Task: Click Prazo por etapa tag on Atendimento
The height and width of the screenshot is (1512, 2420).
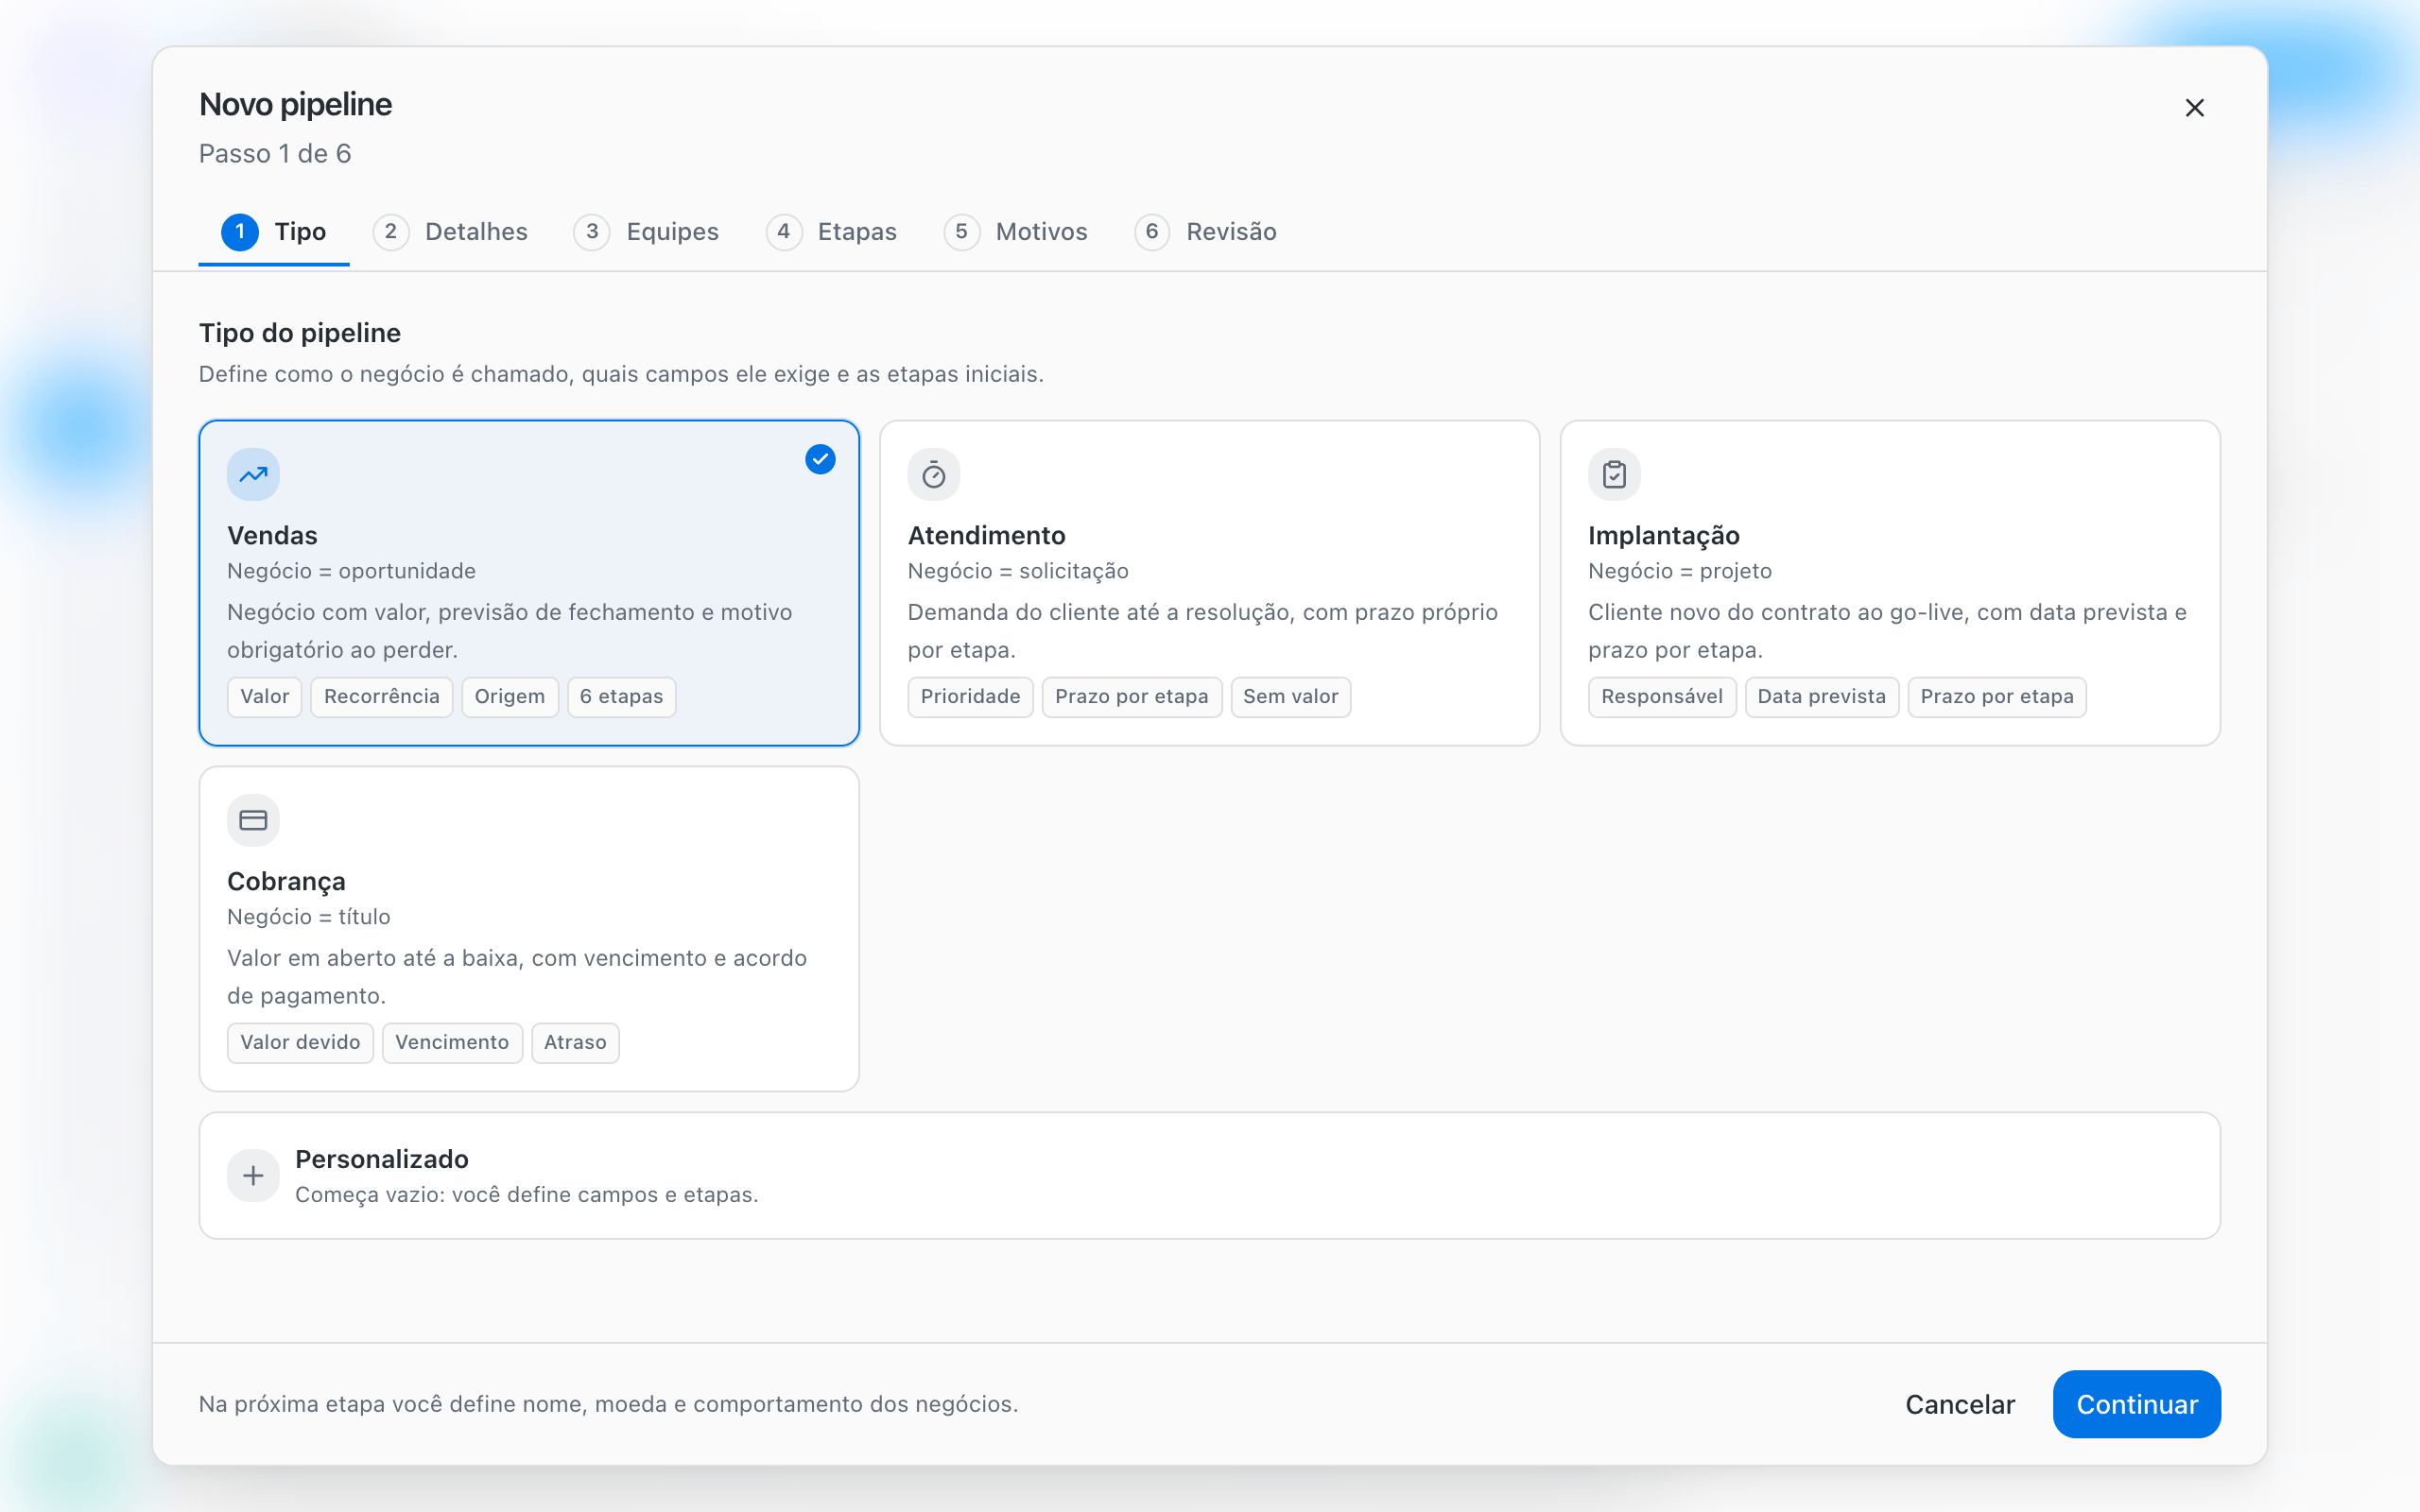Action: 1132,697
